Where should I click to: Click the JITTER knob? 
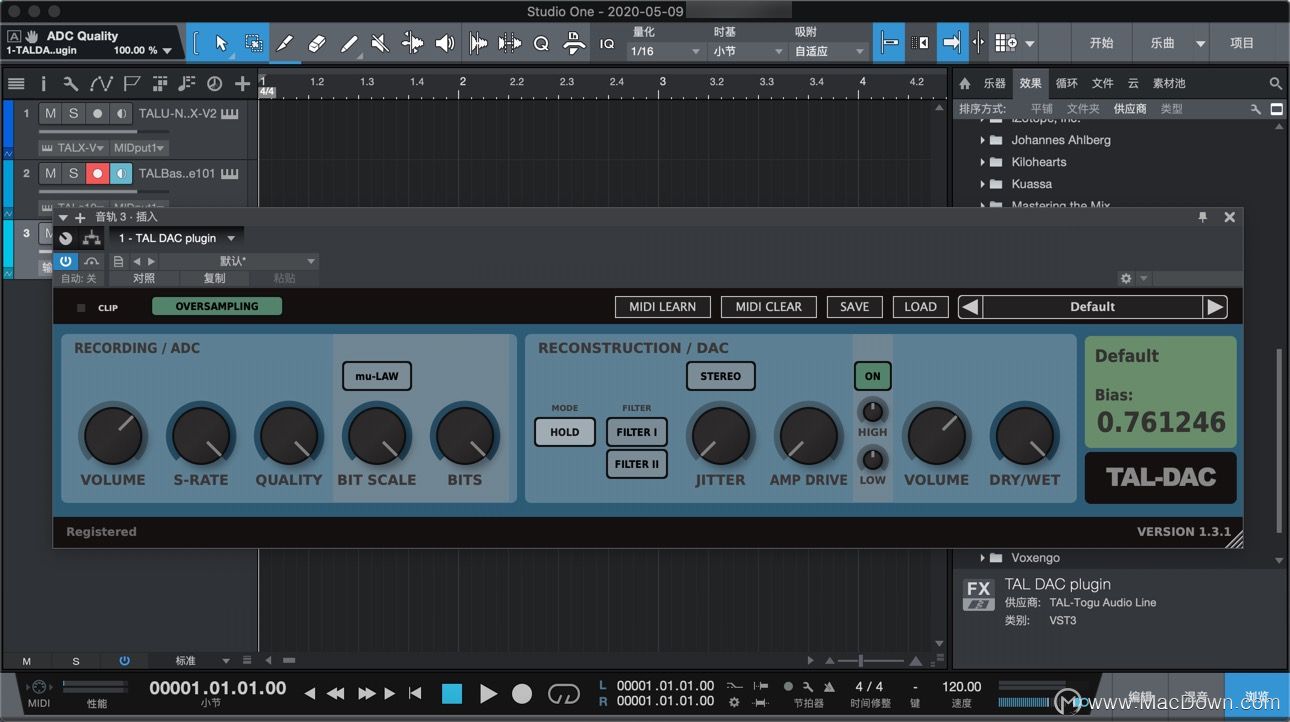pos(720,436)
